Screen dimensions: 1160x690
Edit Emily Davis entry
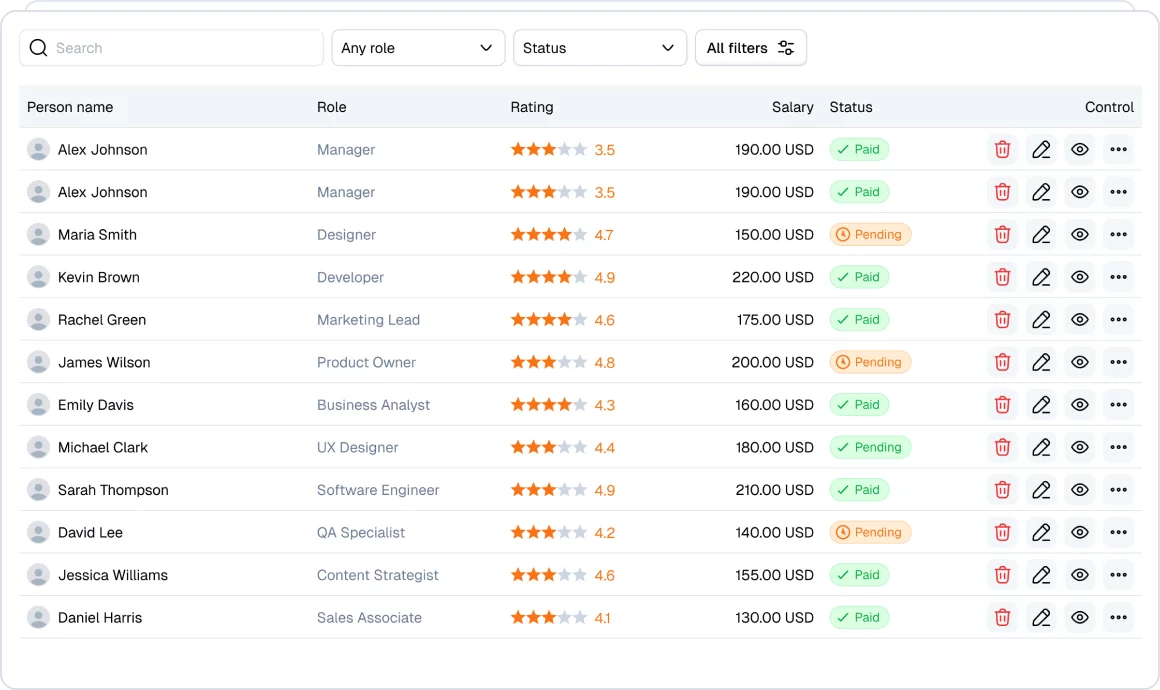click(x=1041, y=405)
